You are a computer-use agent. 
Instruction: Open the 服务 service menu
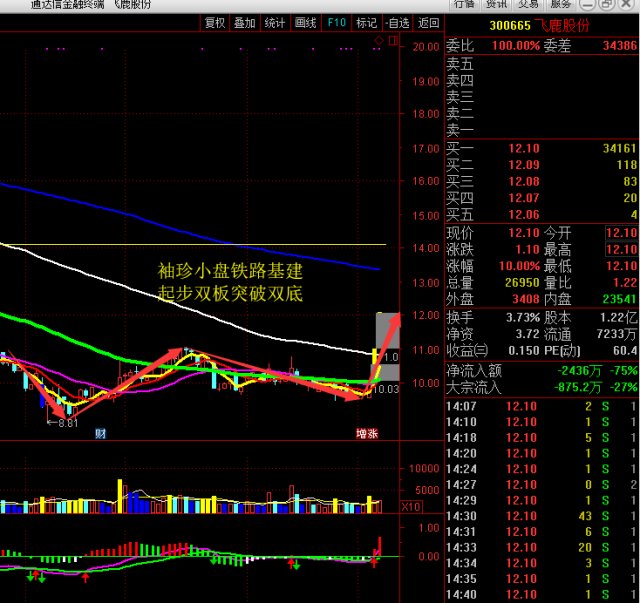[561, 4]
